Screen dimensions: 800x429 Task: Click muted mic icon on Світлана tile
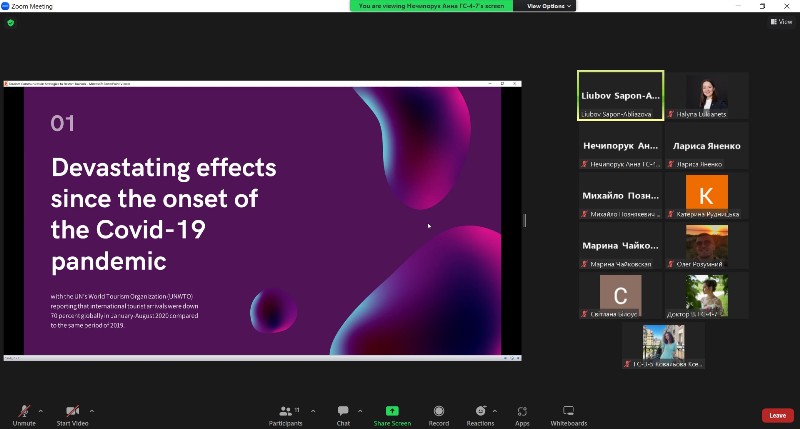(x=585, y=314)
